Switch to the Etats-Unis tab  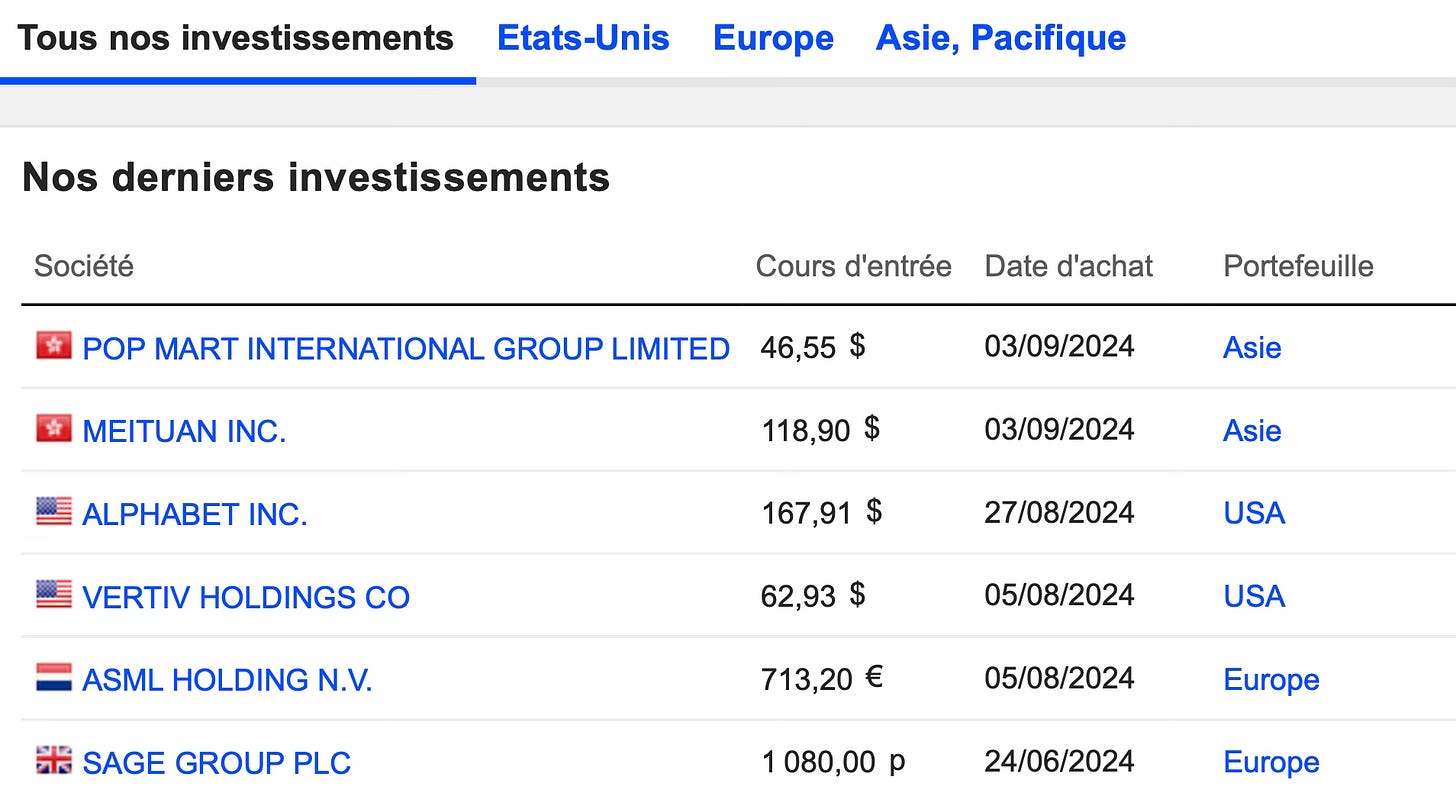(x=583, y=37)
